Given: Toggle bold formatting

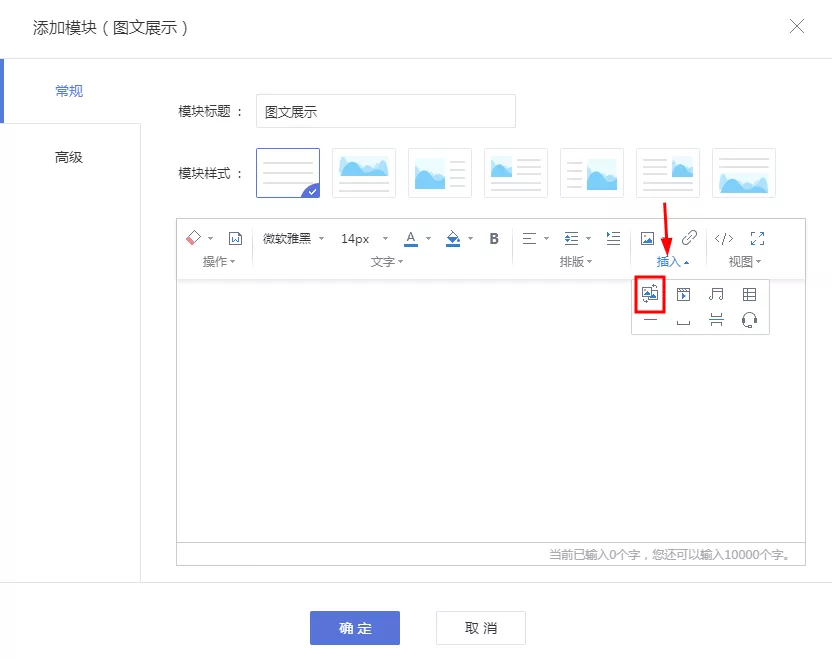Looking at the screenshot, I should [494, 238].
